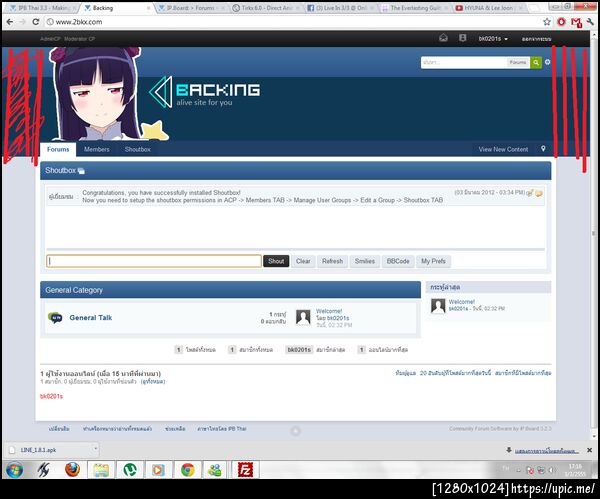Click the Refresh button in shoutbox
The height and width of the screenshot is (499, 600).
[332, 261]
